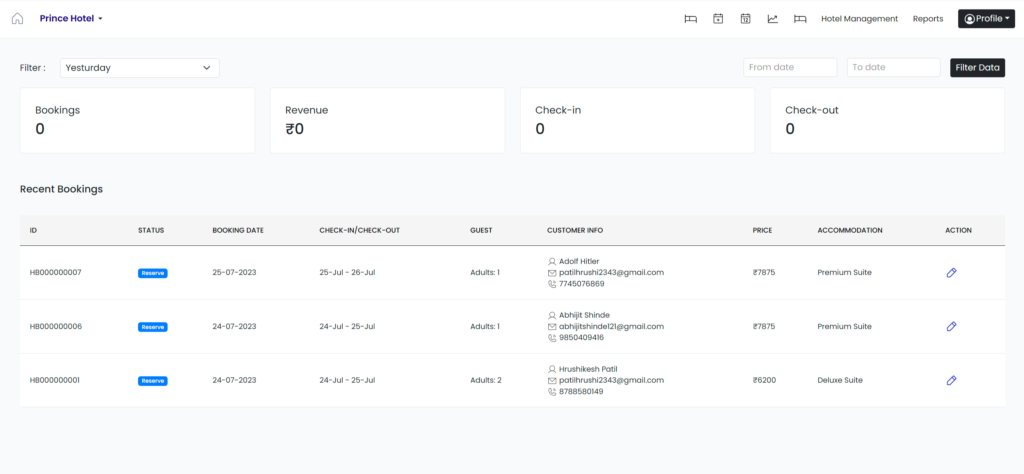Viewport: 1024px width, 474px height.
Task: Open the calendar icon showing number 12
Action: pyautogui.click(x=745, y=19)
